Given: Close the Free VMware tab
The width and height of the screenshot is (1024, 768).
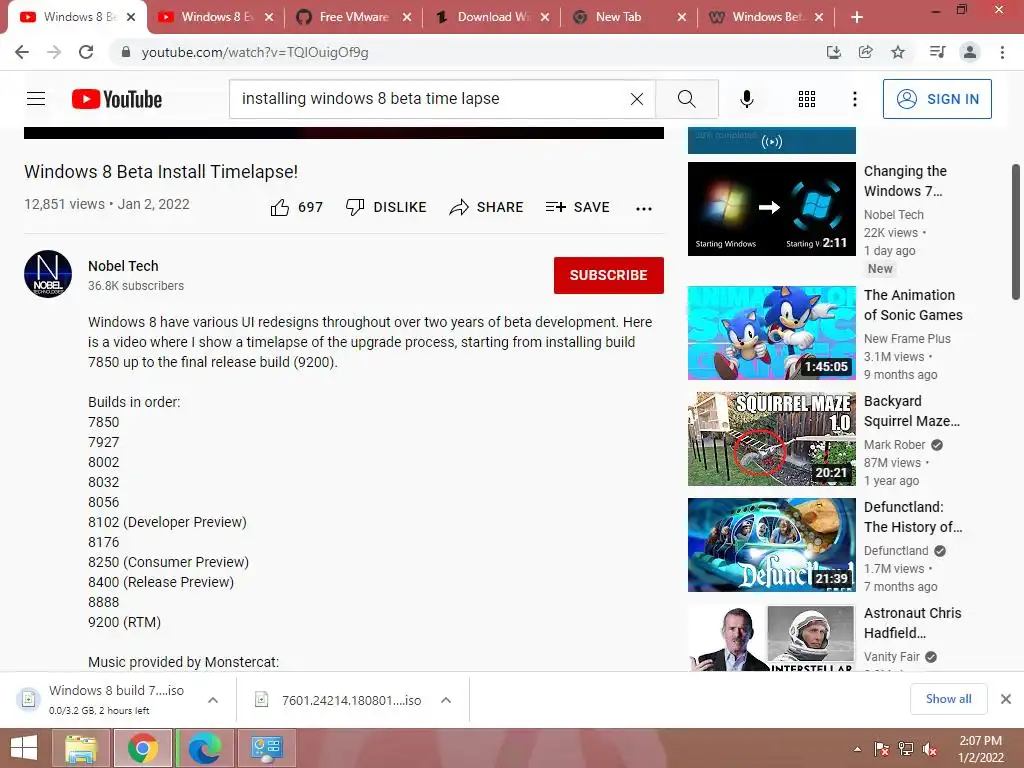Looking at the screenshot, I should click(407, 17).
